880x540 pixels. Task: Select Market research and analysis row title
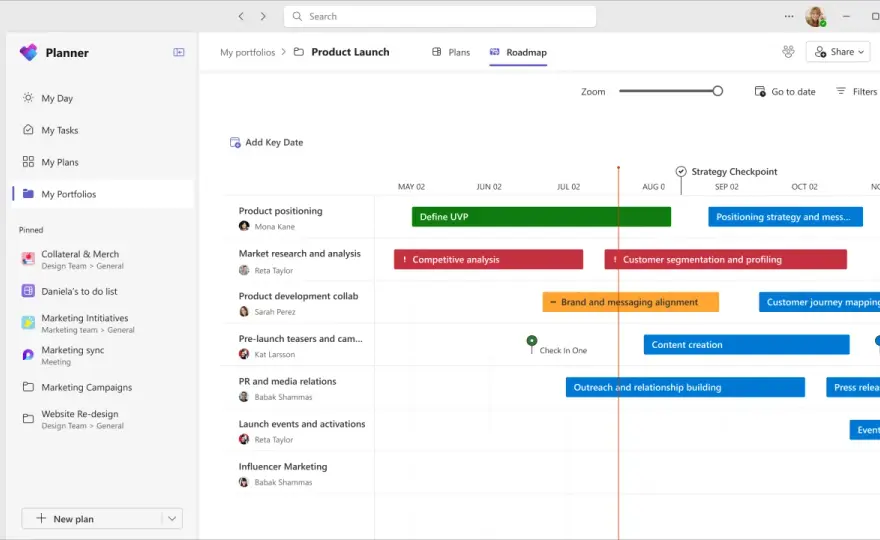pyautogui.click(x=300, y=253)
